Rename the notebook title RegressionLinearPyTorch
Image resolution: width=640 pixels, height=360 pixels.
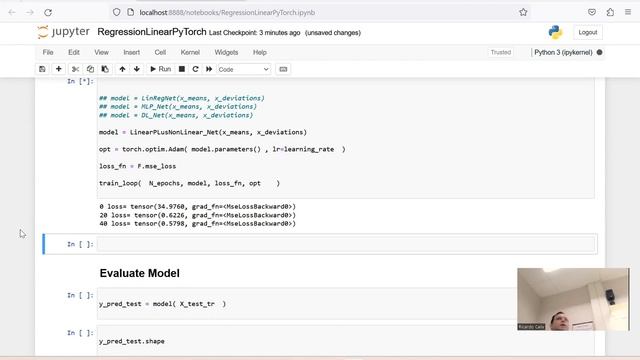152,32
